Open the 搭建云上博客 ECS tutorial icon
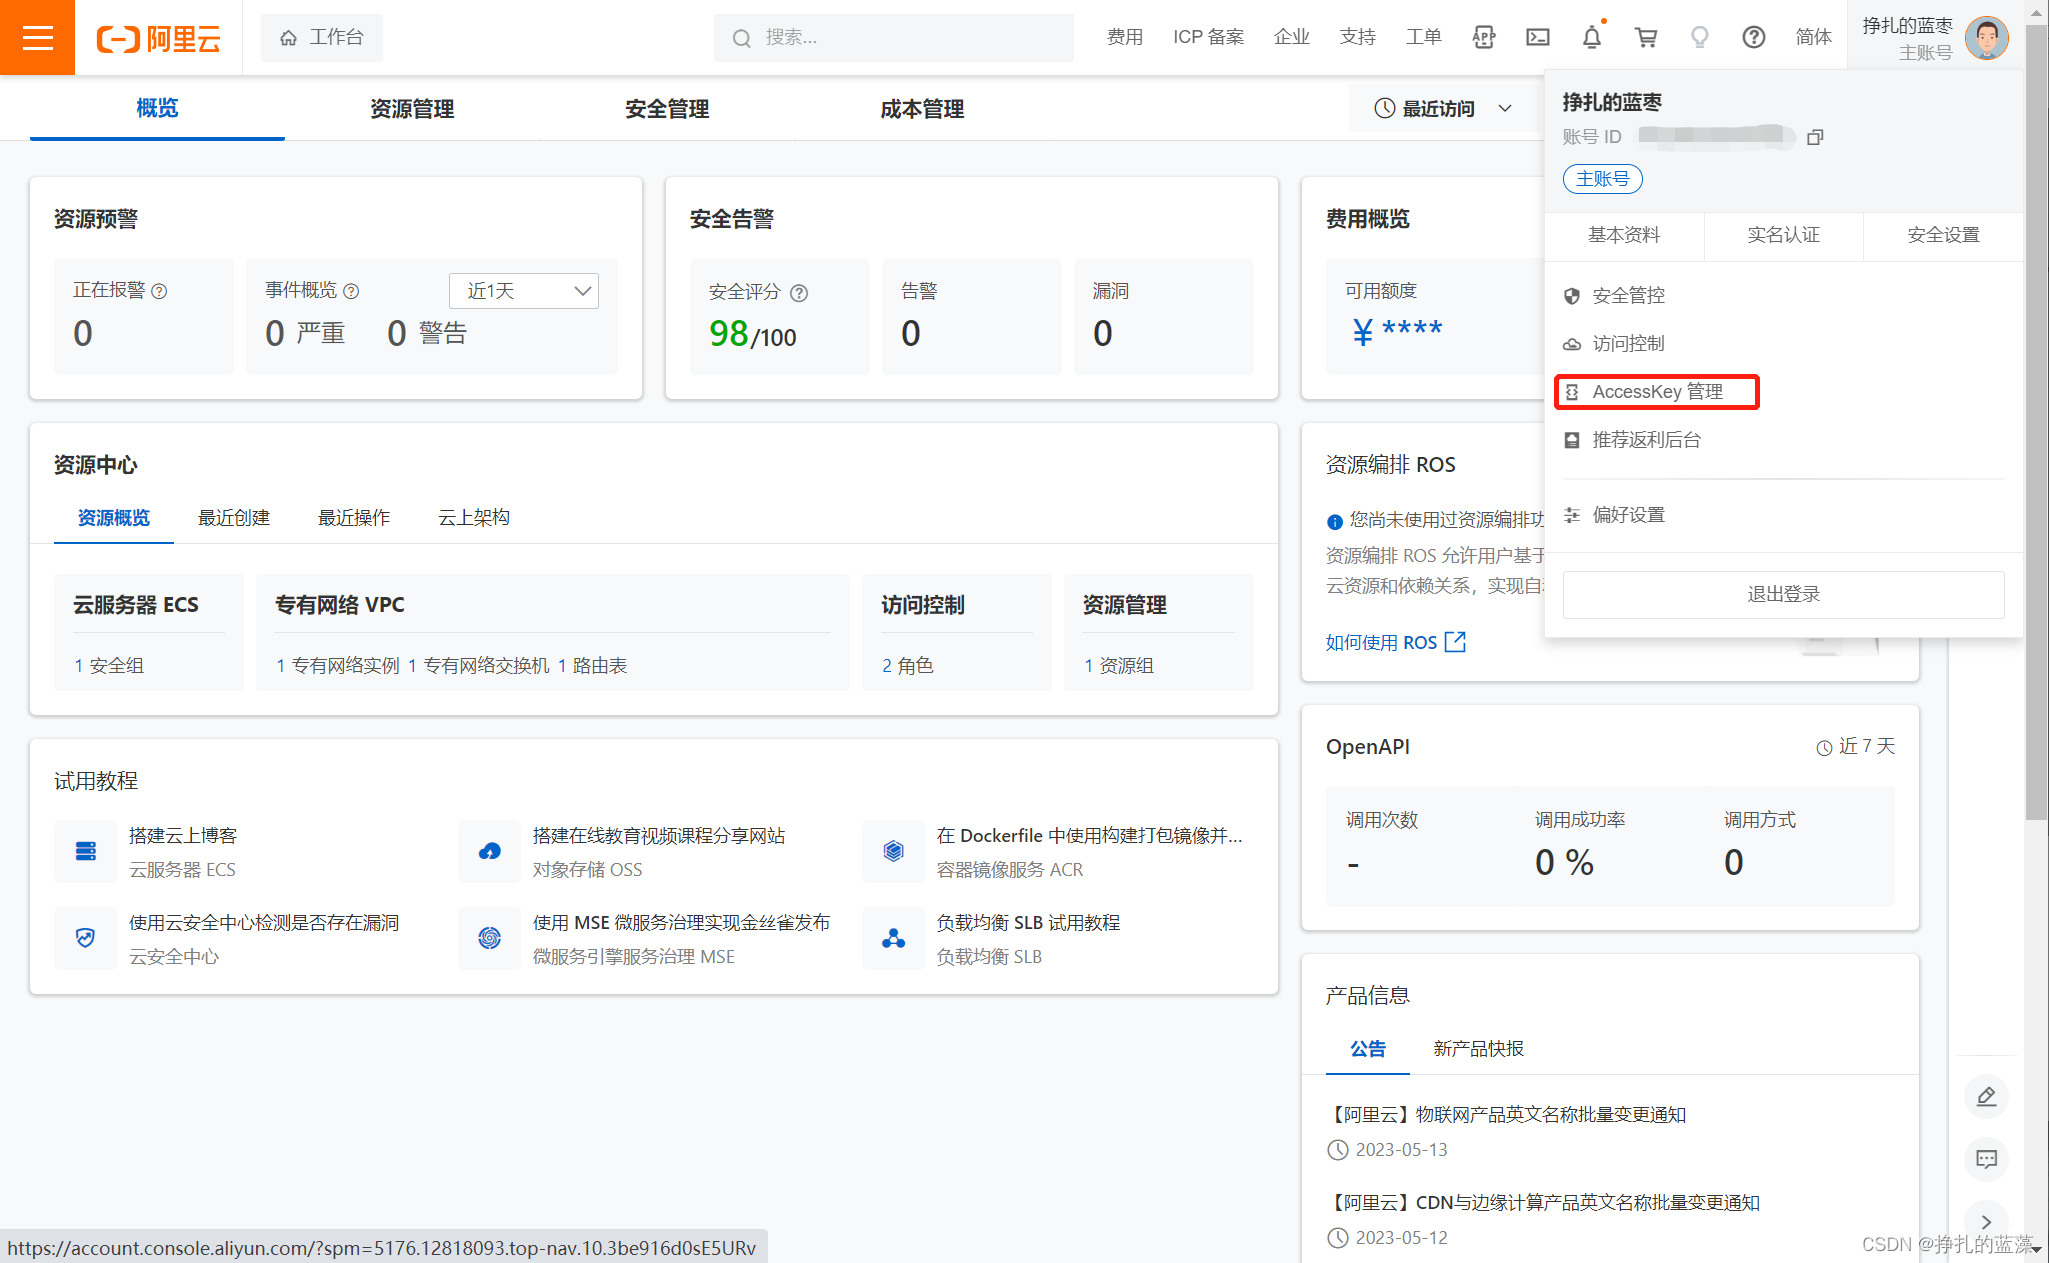 (86, 851)
